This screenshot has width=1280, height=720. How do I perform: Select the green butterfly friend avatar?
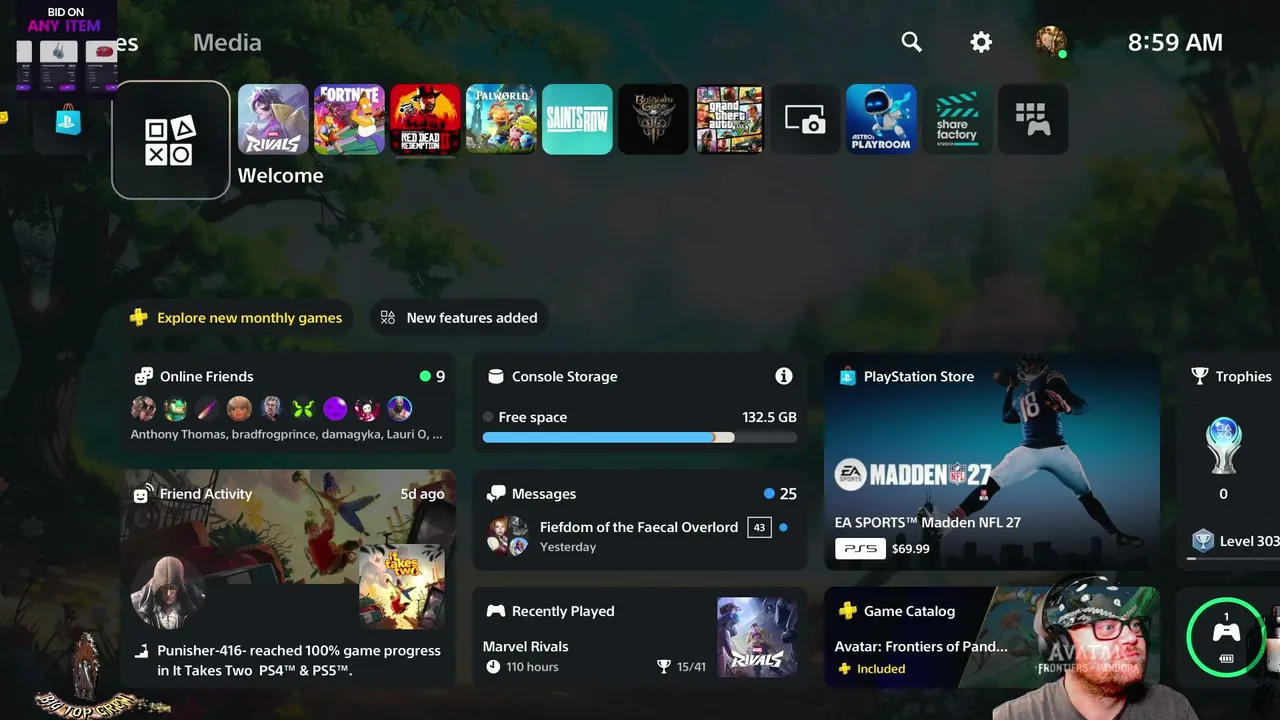coord(303,408)
